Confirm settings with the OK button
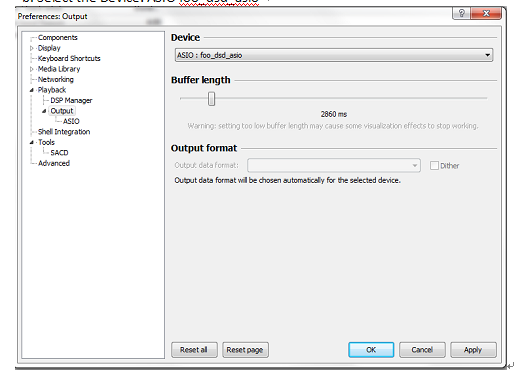527x370 pixels. (x=371, y=350)
